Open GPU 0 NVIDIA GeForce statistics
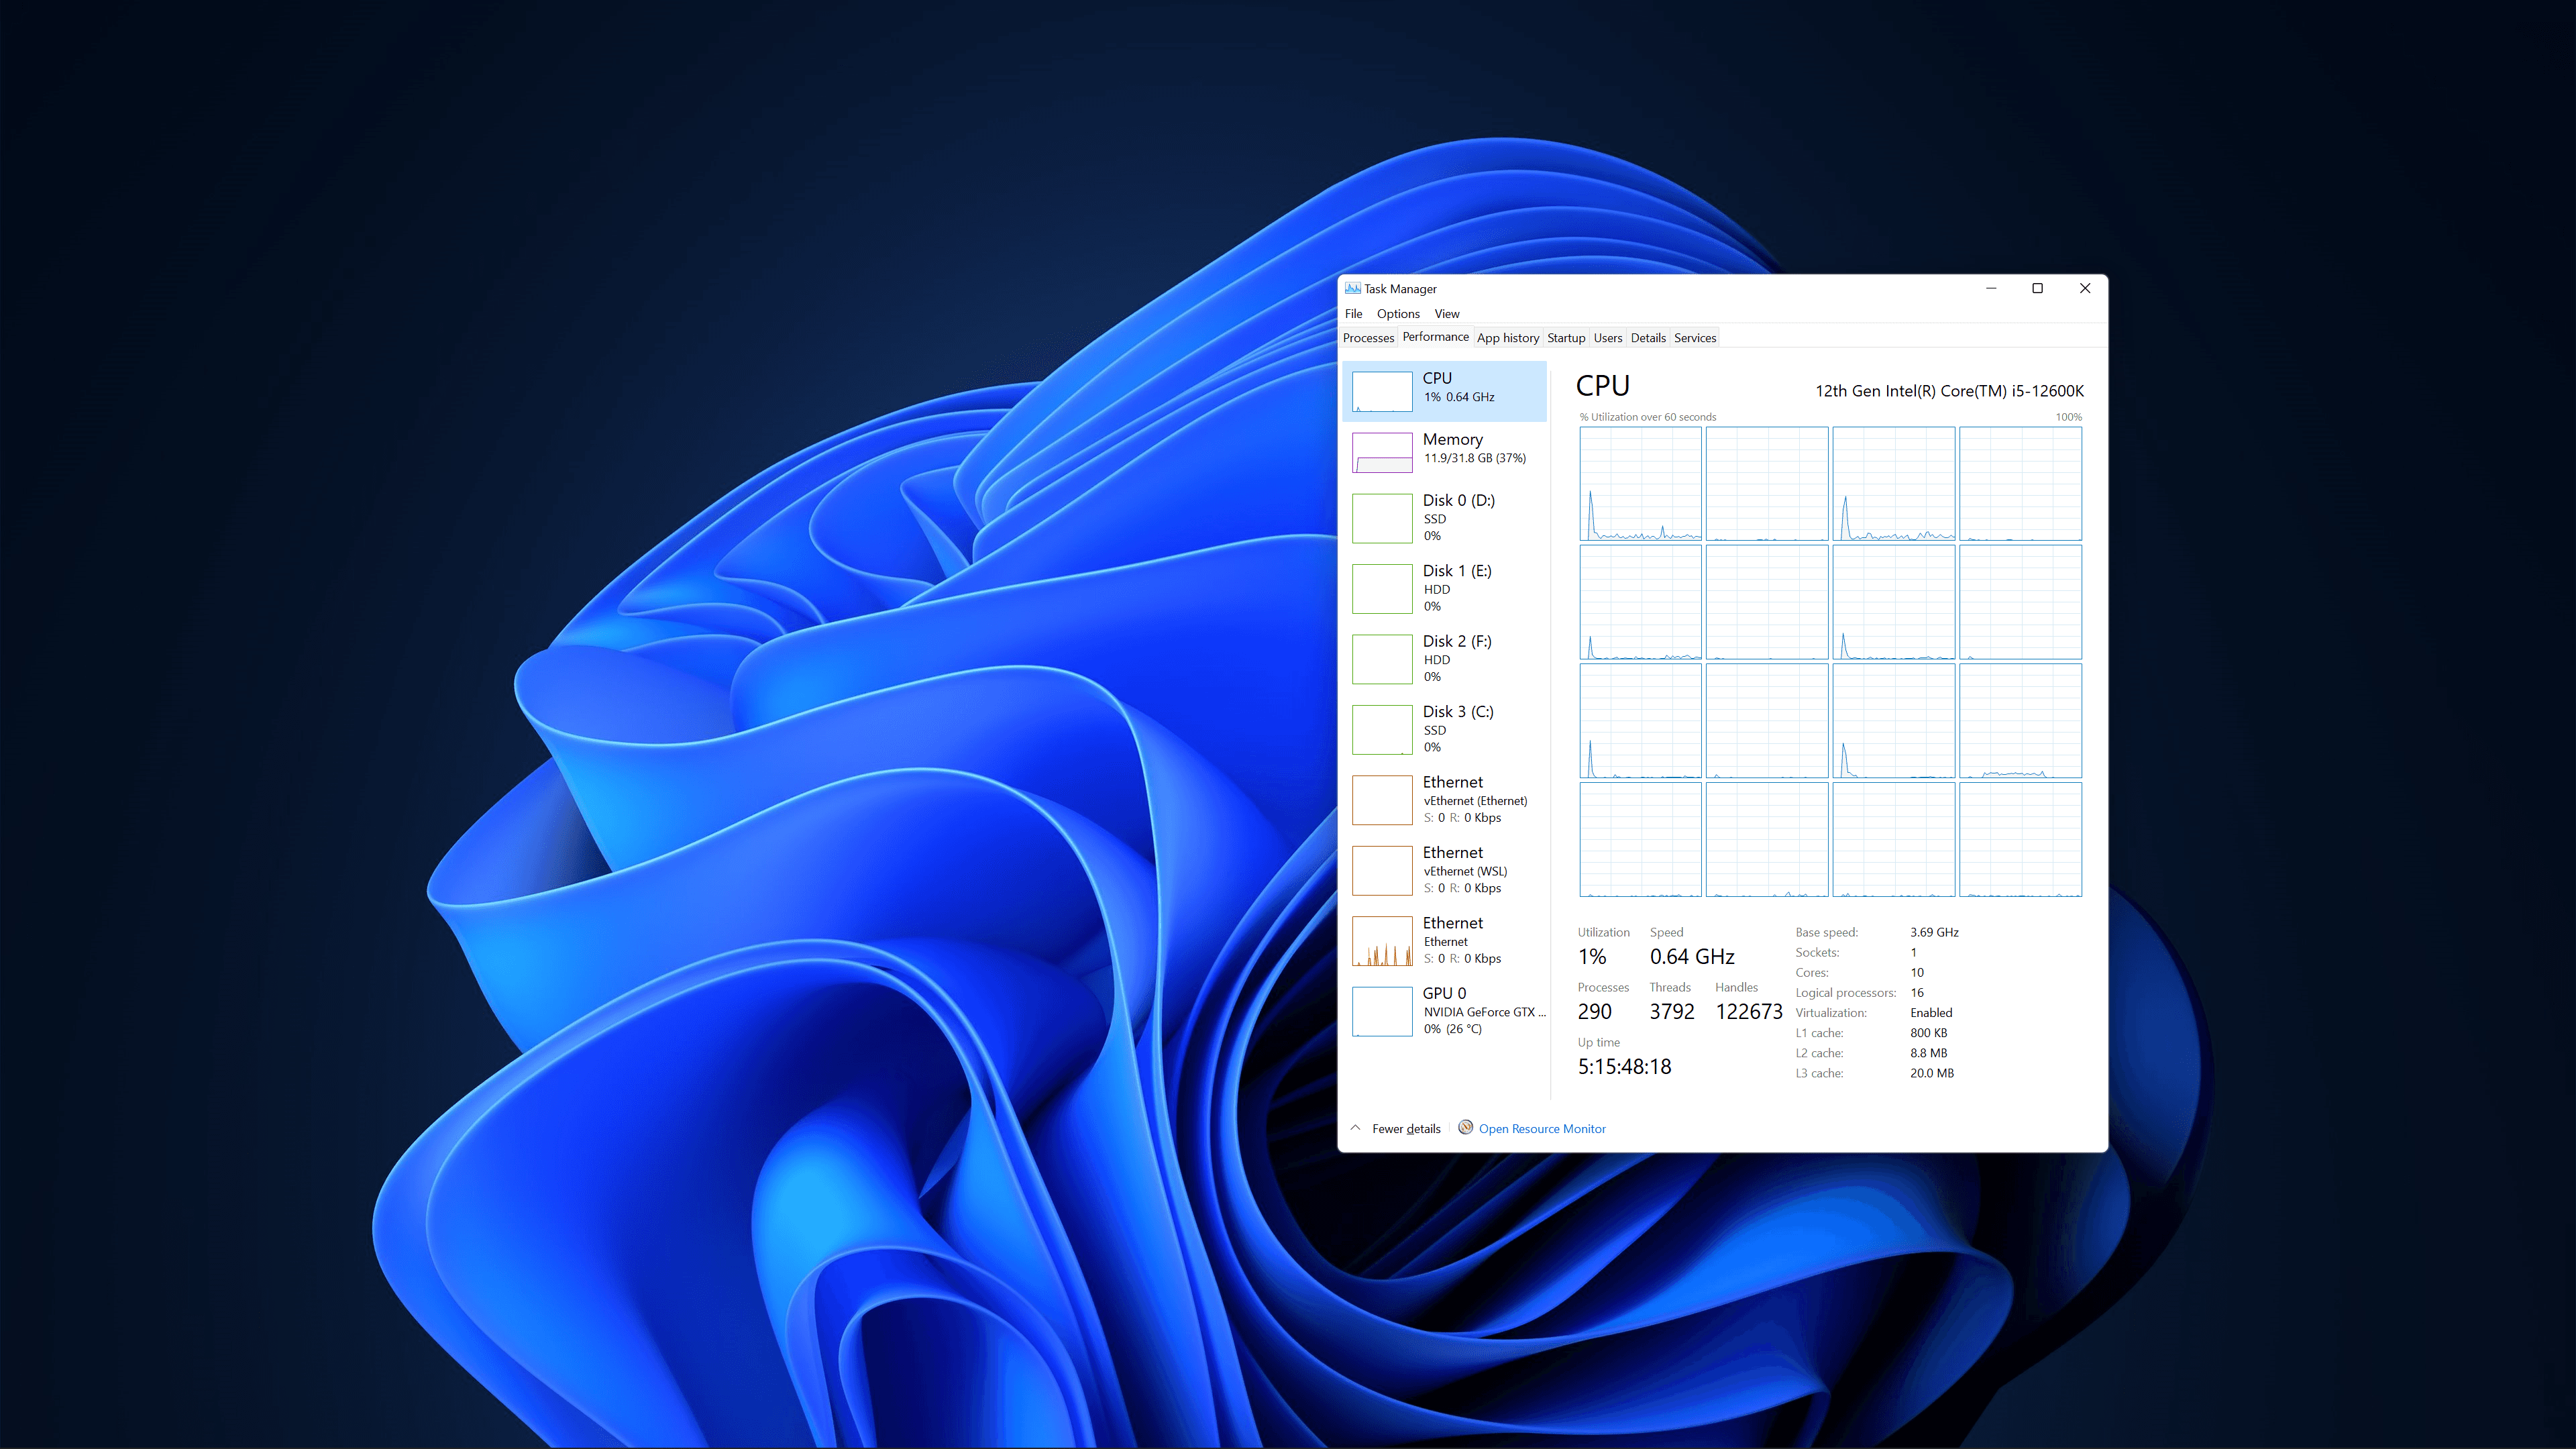Viewport: 2576px width, 1449px height. (1447, 1010)
